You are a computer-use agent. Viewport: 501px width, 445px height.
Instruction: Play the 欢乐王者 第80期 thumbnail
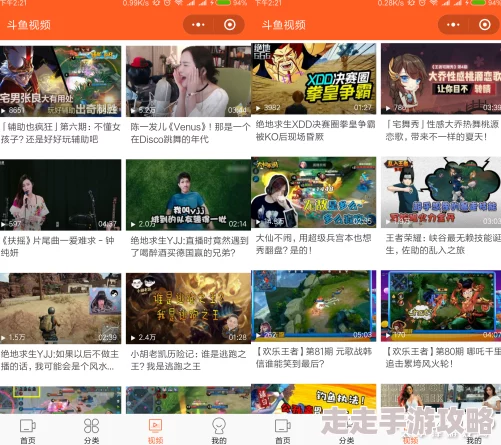[441, 306]
